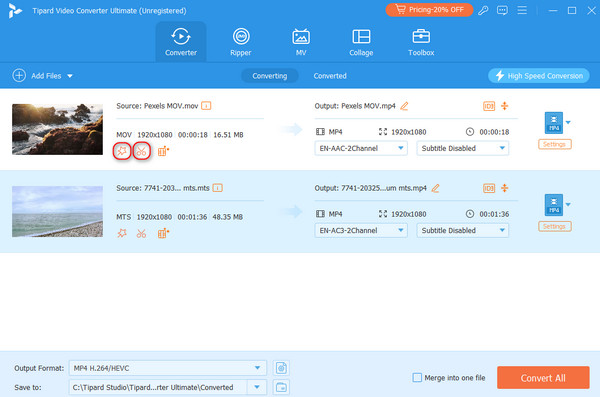Select the ocean beach MTS video thumbnail
Image resolution: width=600 pixels, height=397 pixels.
57,211
